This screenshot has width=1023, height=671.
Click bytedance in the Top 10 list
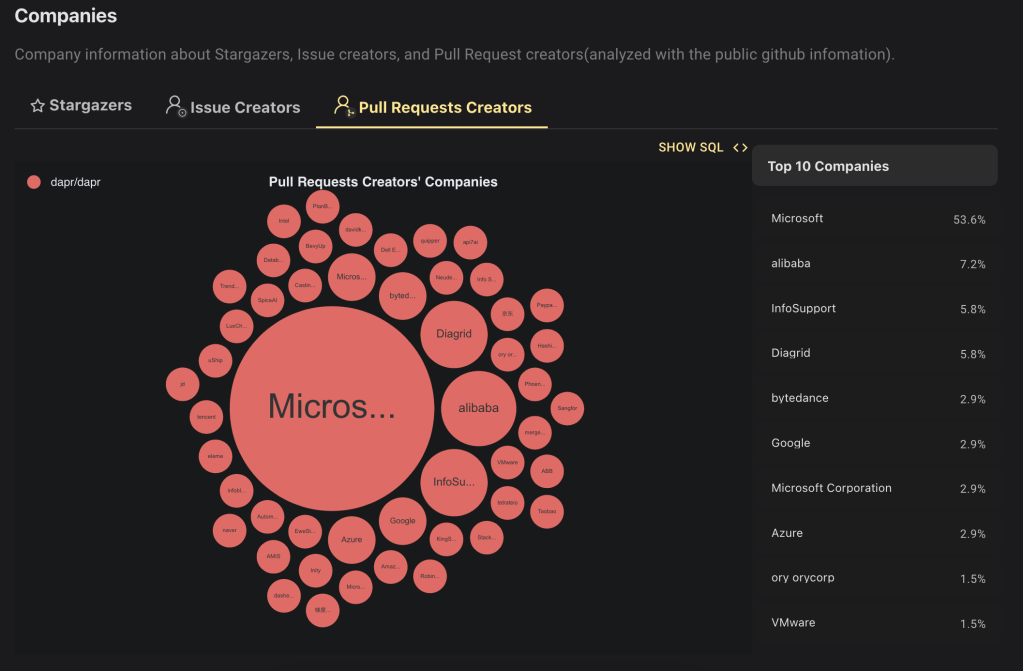point(800,398)
